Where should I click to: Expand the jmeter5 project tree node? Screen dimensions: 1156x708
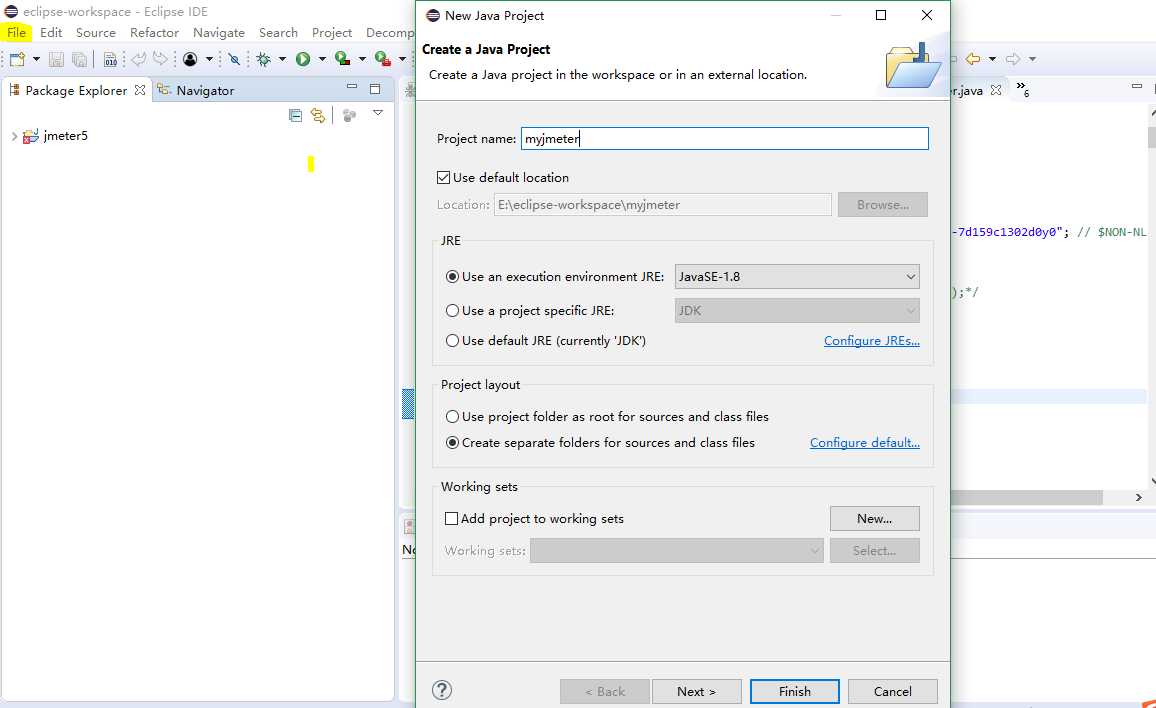tap(14, 136)
